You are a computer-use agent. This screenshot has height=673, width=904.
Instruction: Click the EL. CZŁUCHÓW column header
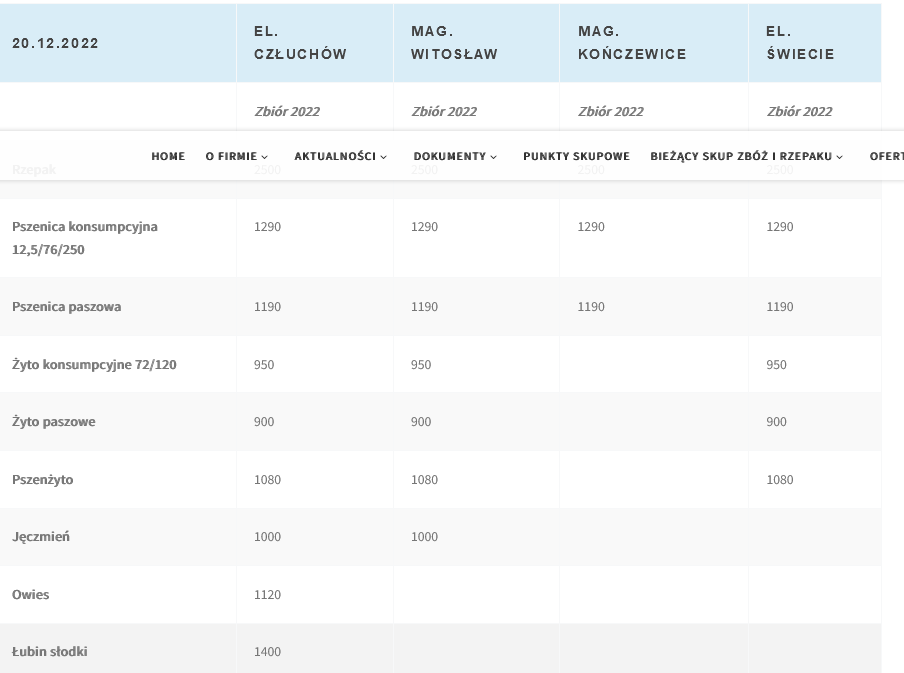click(300, 43)
